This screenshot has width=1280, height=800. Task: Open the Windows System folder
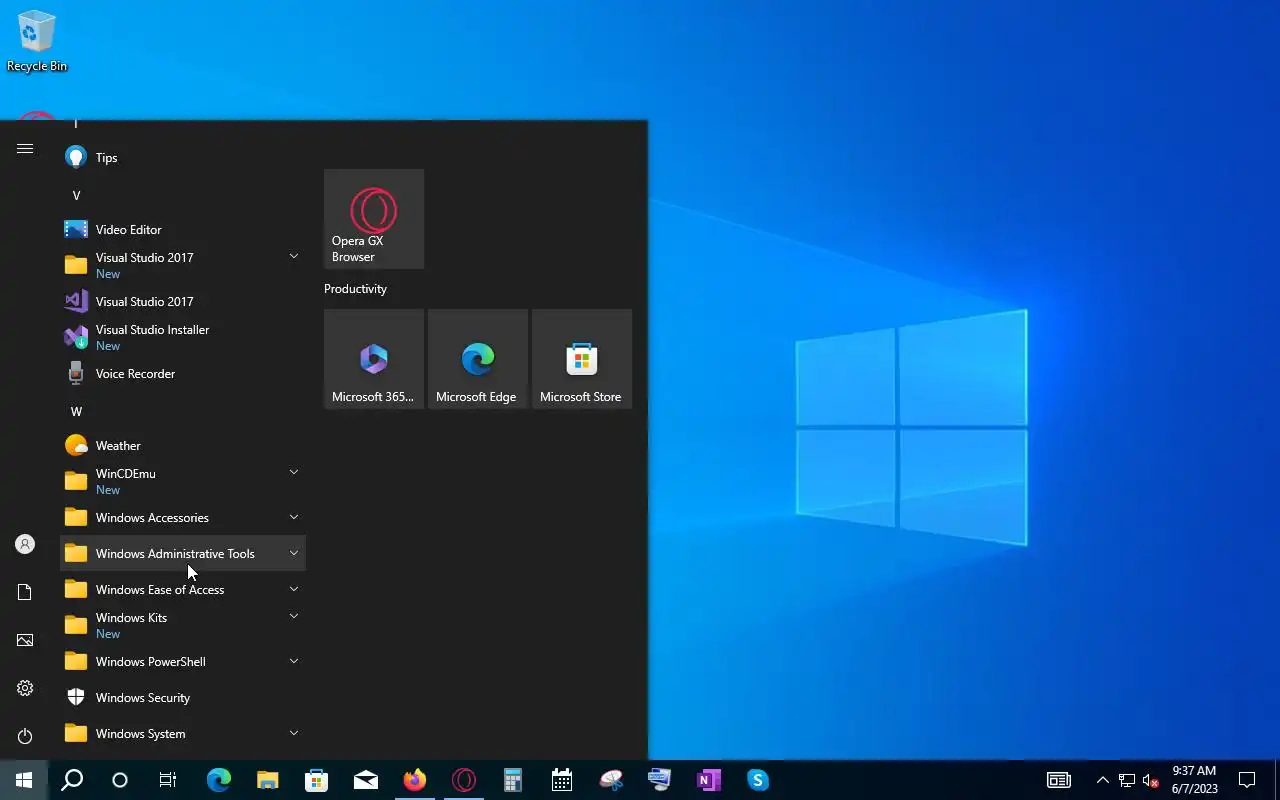click(x=183, y=733)
